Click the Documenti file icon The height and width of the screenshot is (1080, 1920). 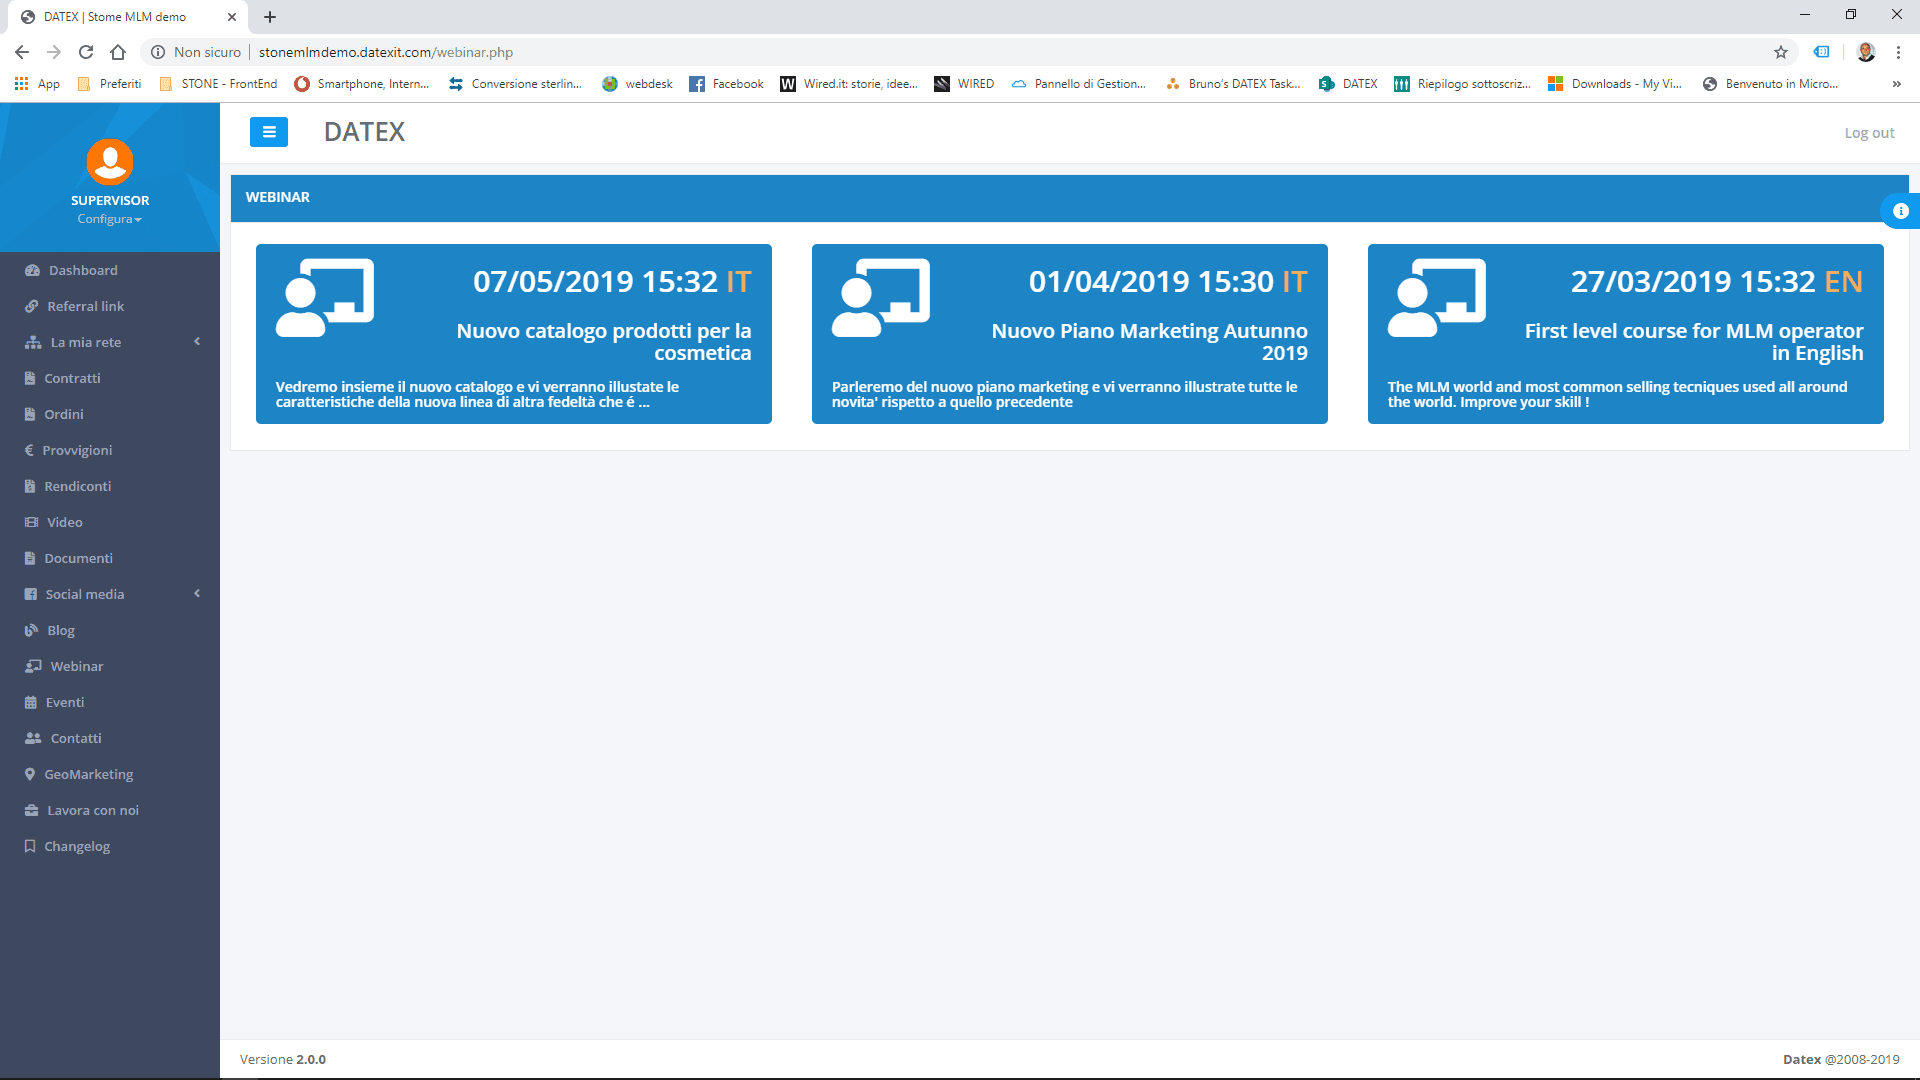coord(30,558)
